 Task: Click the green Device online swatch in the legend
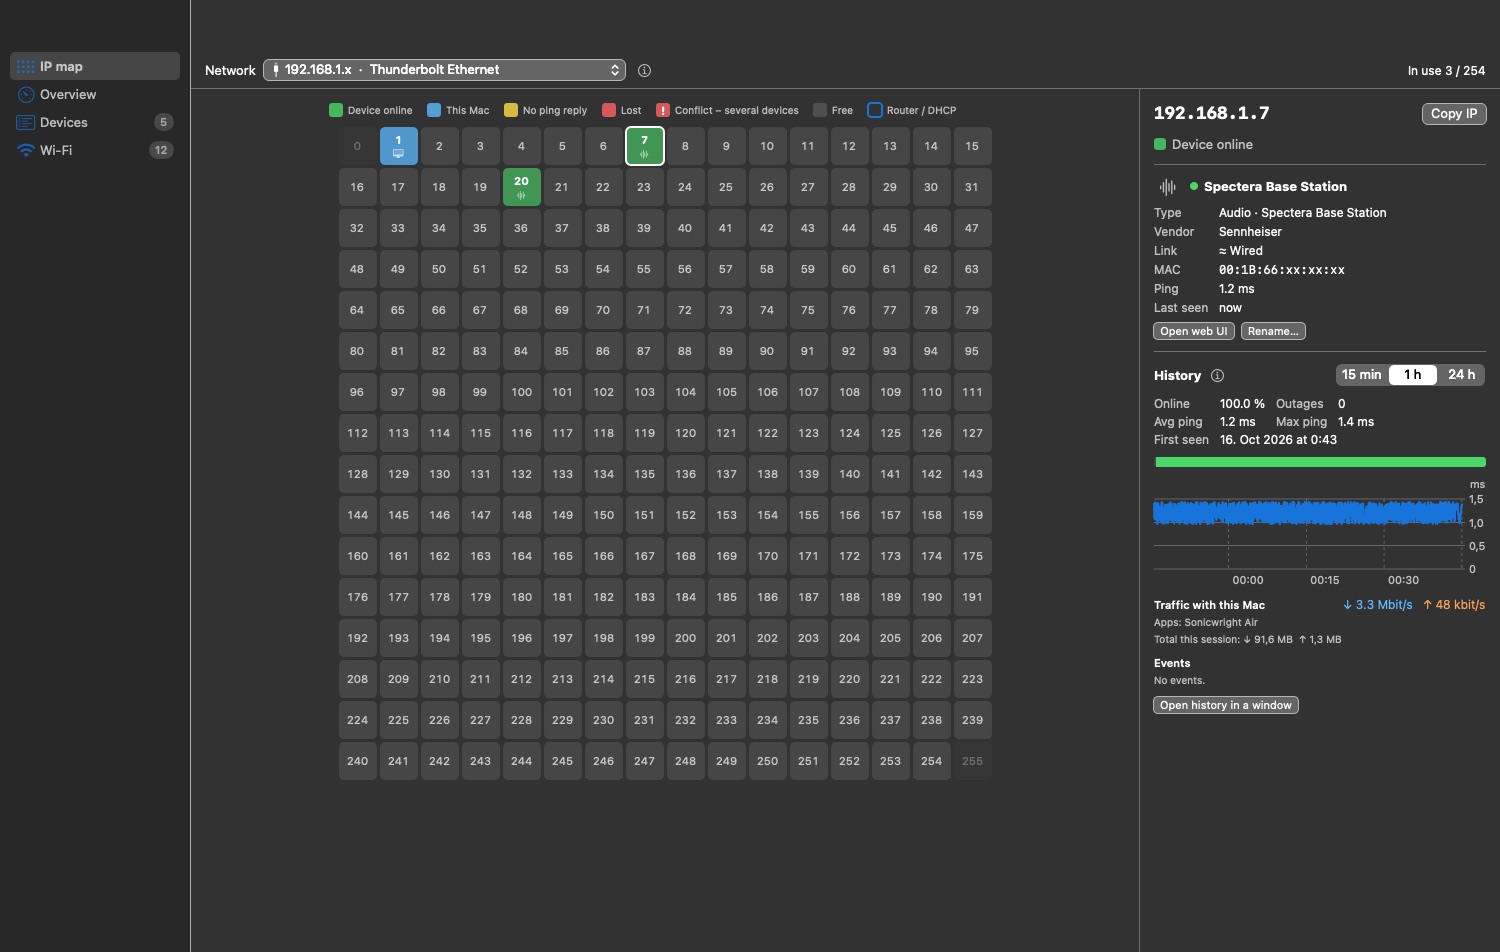pyautogui.click(x=336, y=110)
